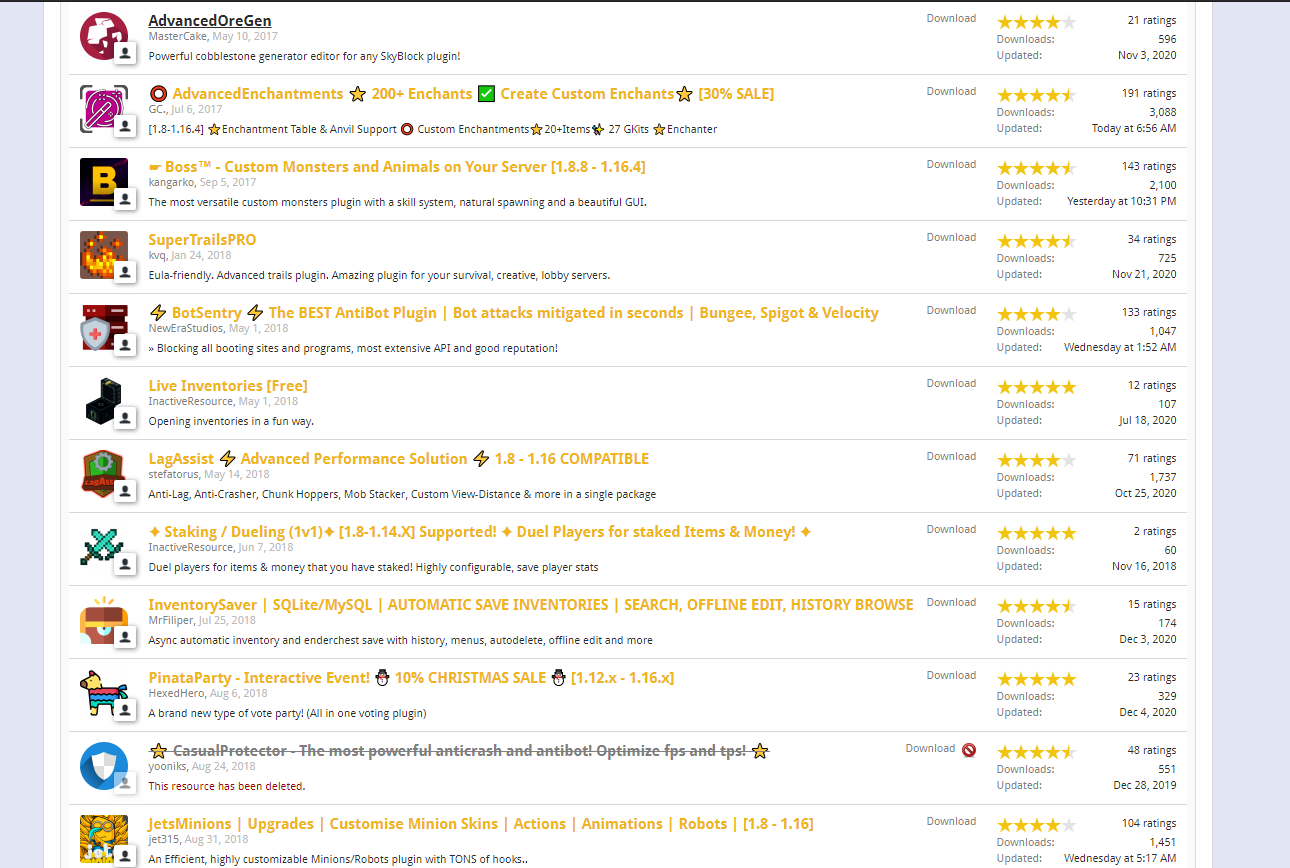Click author name jet315
1290x868 pixels.
click(x=164, y=839)
